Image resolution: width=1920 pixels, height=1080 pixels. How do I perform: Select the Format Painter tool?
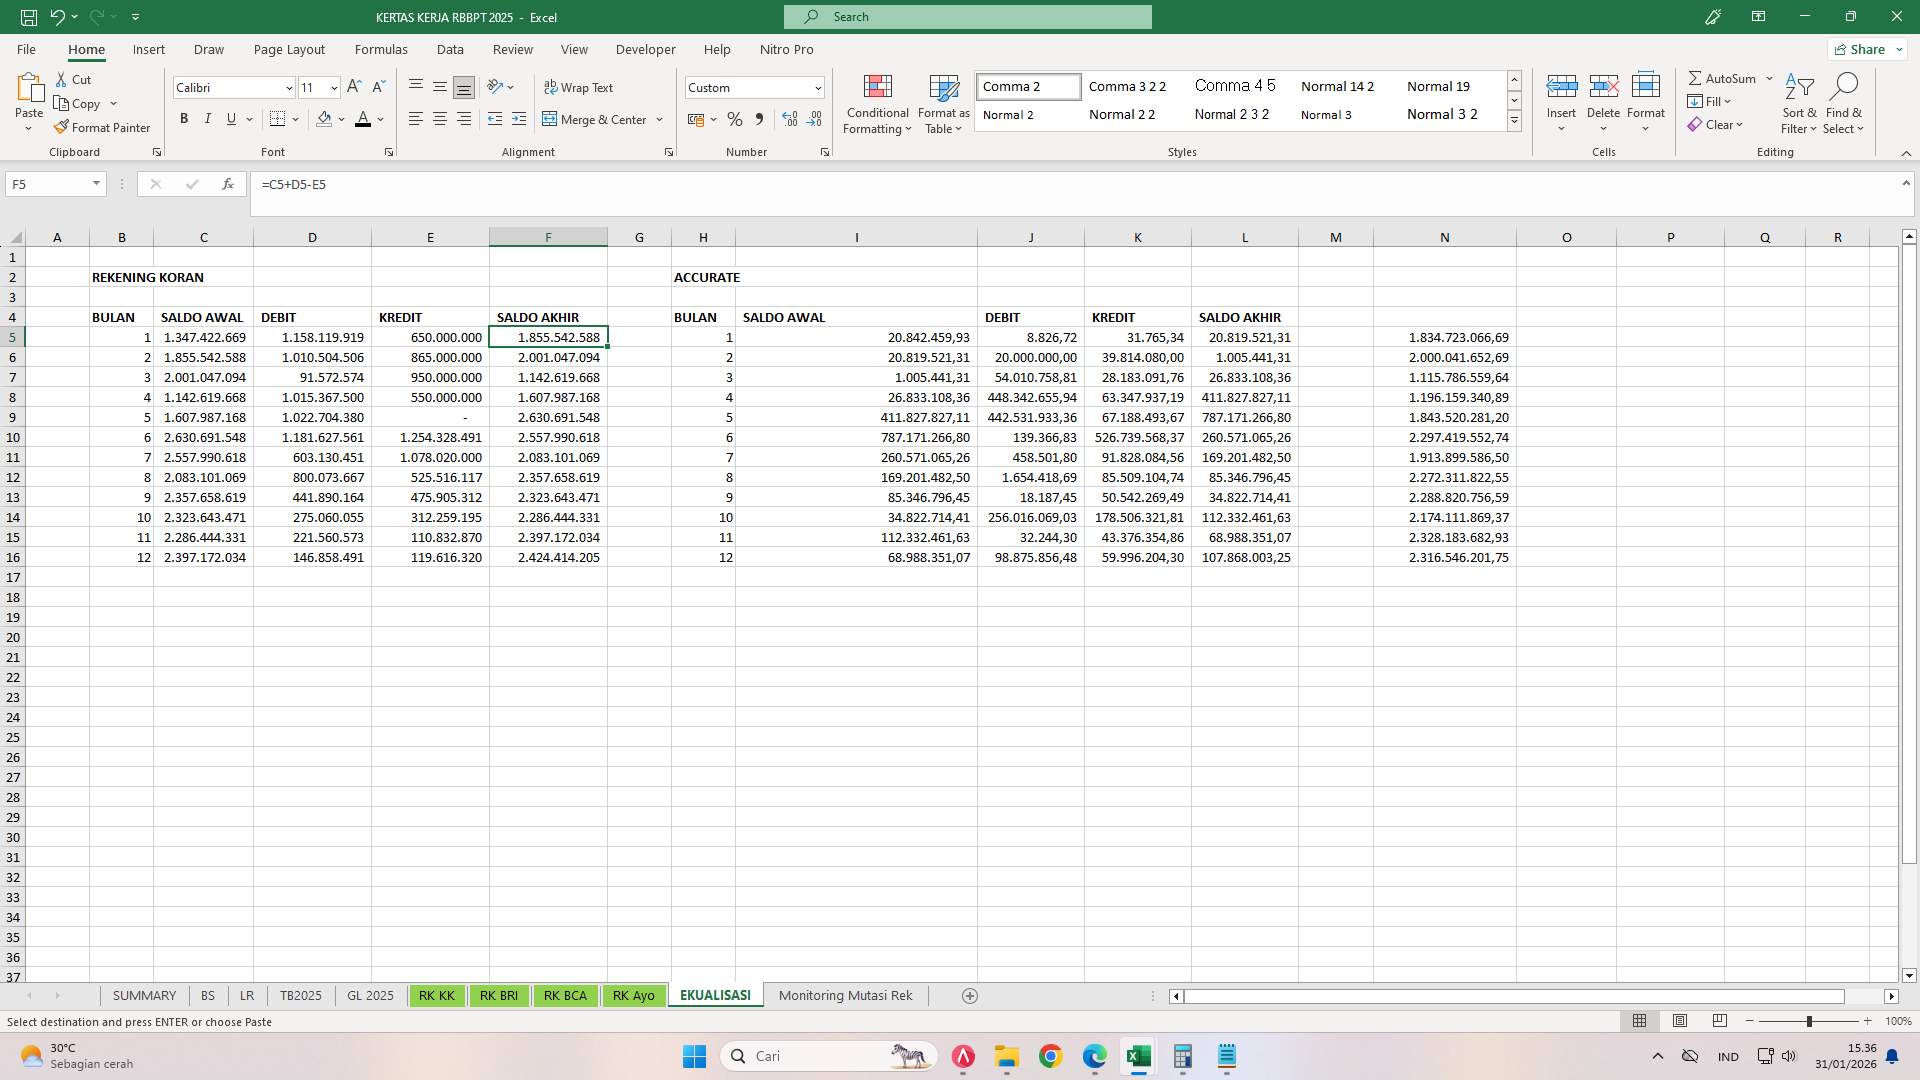(102, 127)
